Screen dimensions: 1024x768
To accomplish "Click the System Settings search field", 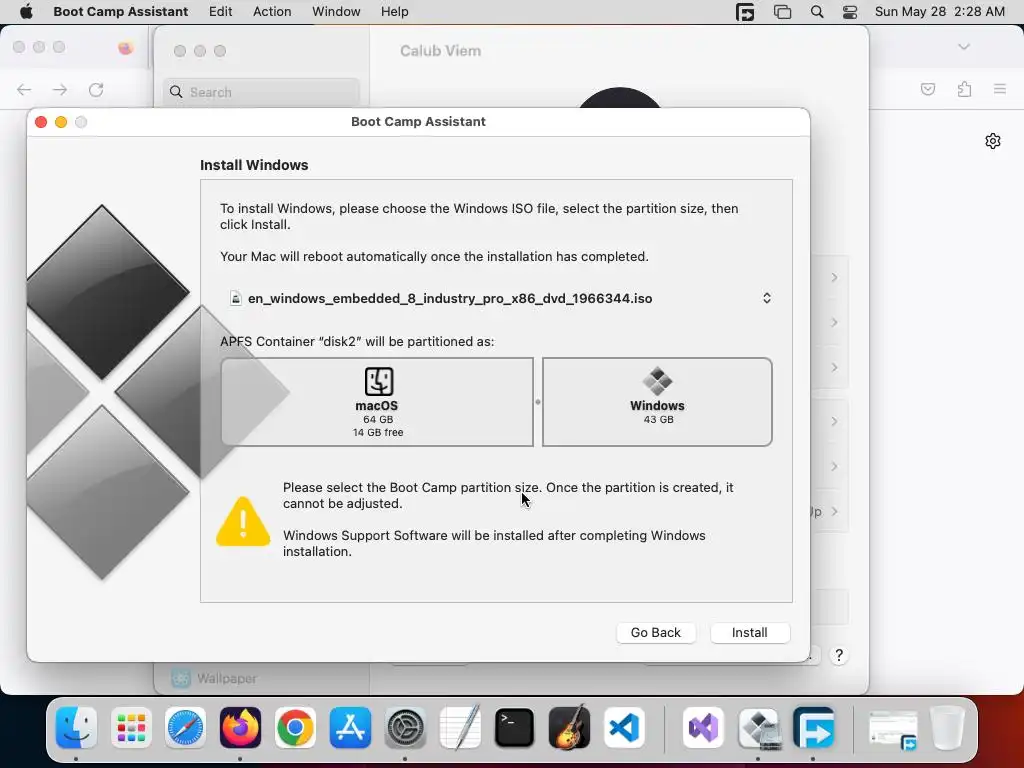I will (261, 92).
